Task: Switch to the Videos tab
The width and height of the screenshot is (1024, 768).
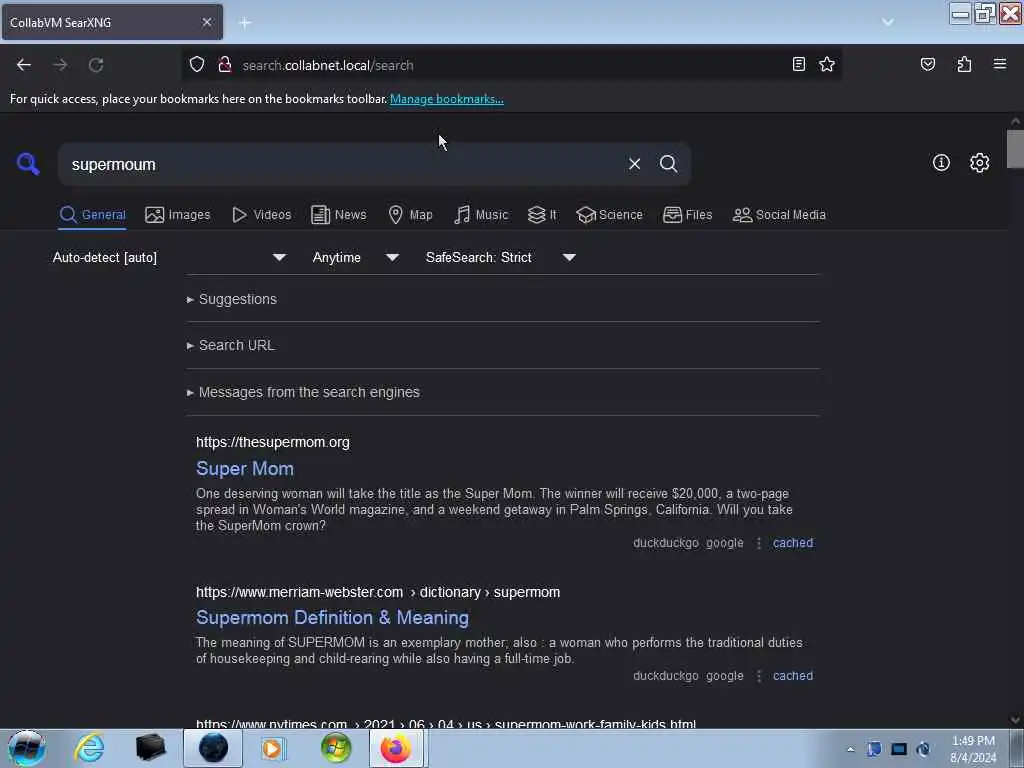Action: click(262, 215)
